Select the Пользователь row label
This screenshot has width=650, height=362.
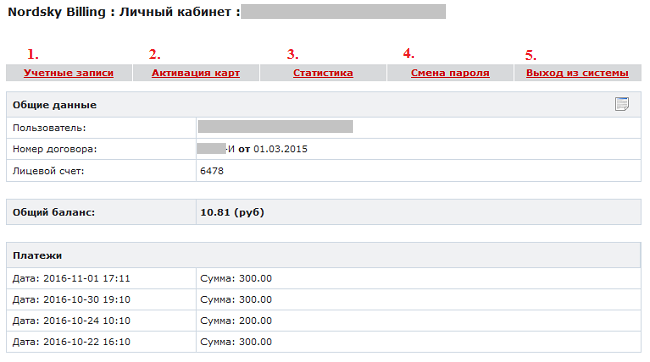49,128
